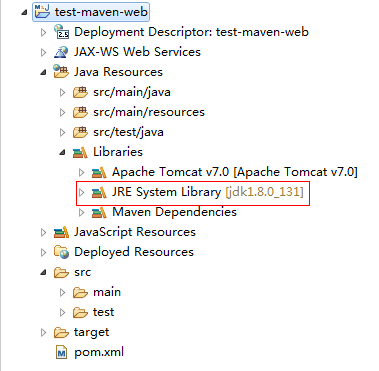
Task: Expand the Maven Dependencies node
Action: tap(81, 212)
